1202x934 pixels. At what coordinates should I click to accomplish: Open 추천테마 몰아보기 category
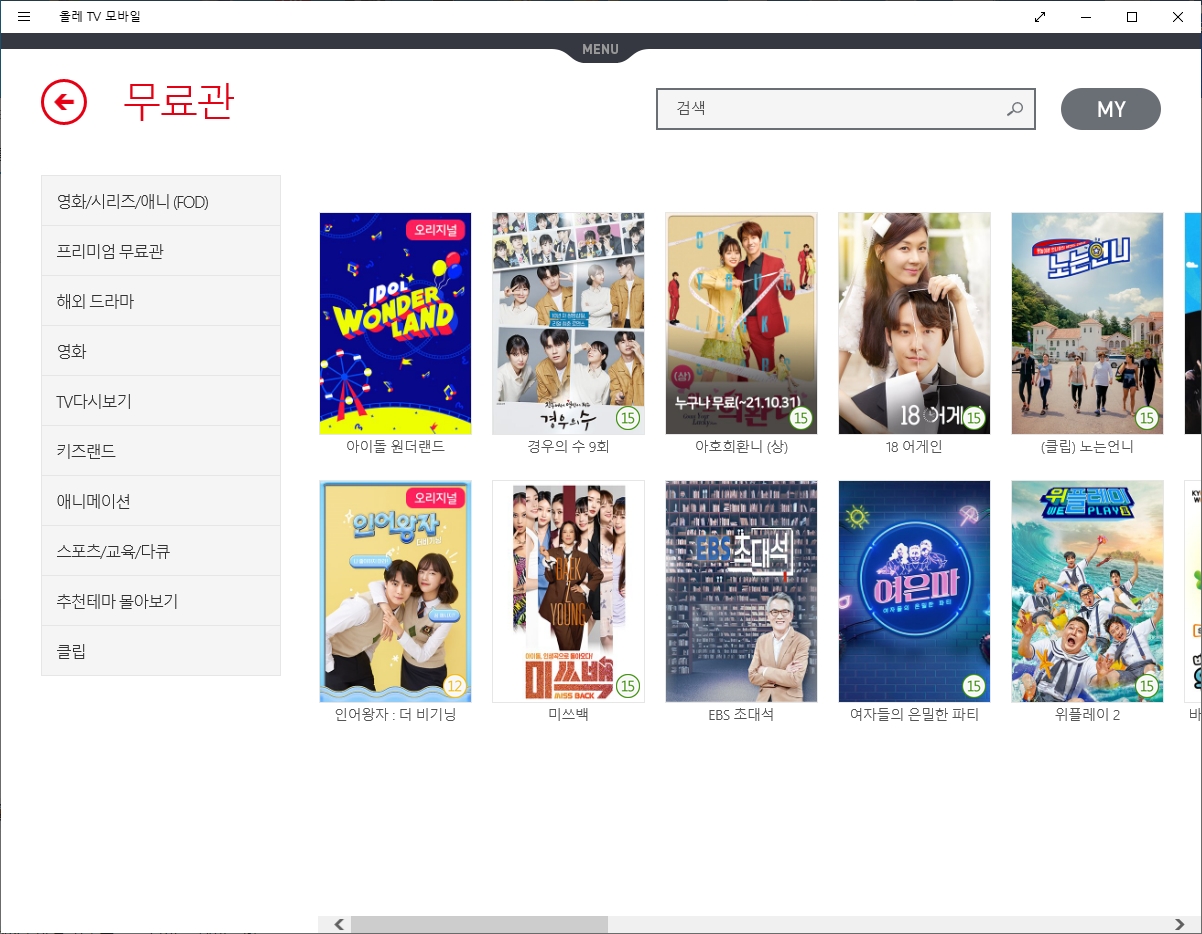coord(161,601)
